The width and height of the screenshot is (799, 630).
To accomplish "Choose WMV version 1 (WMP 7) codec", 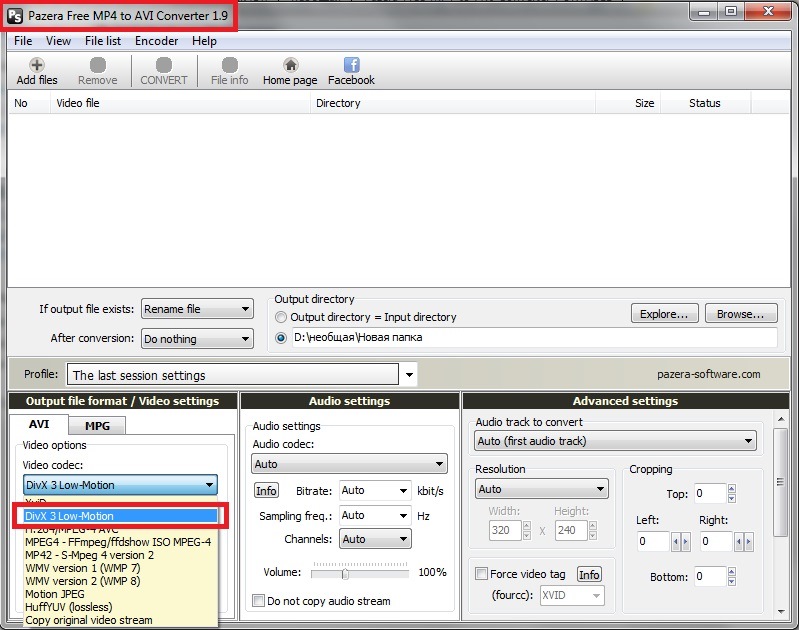I will tap(121, 568).
